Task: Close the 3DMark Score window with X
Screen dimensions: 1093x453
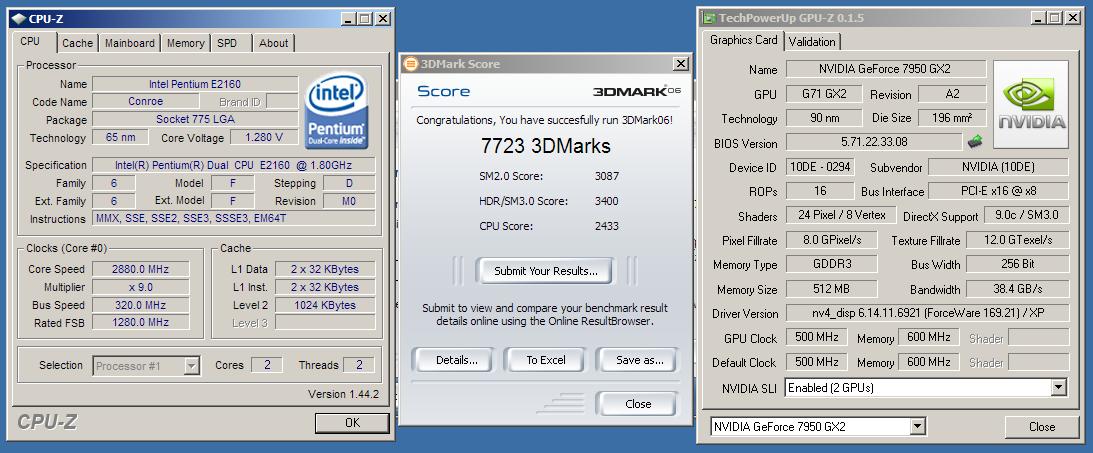Action: point(681,64)
